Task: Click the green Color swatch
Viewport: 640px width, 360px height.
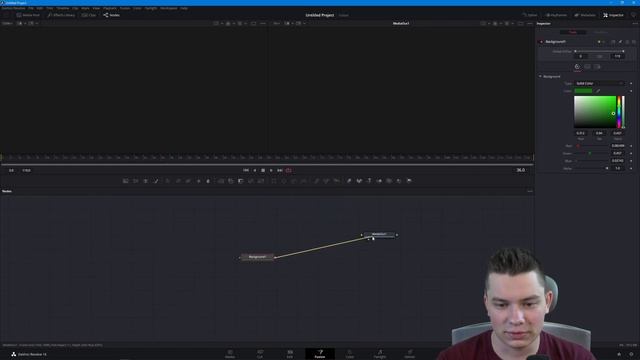Action: [583, 91]
